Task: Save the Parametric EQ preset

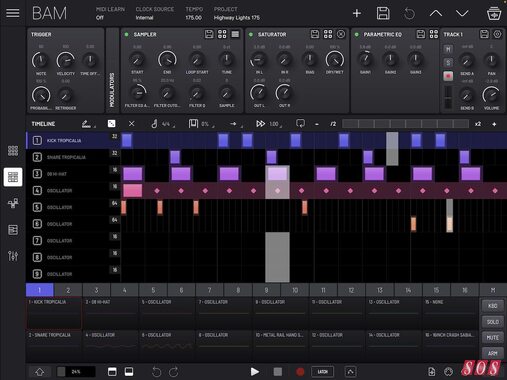Action: coord(421,34)
